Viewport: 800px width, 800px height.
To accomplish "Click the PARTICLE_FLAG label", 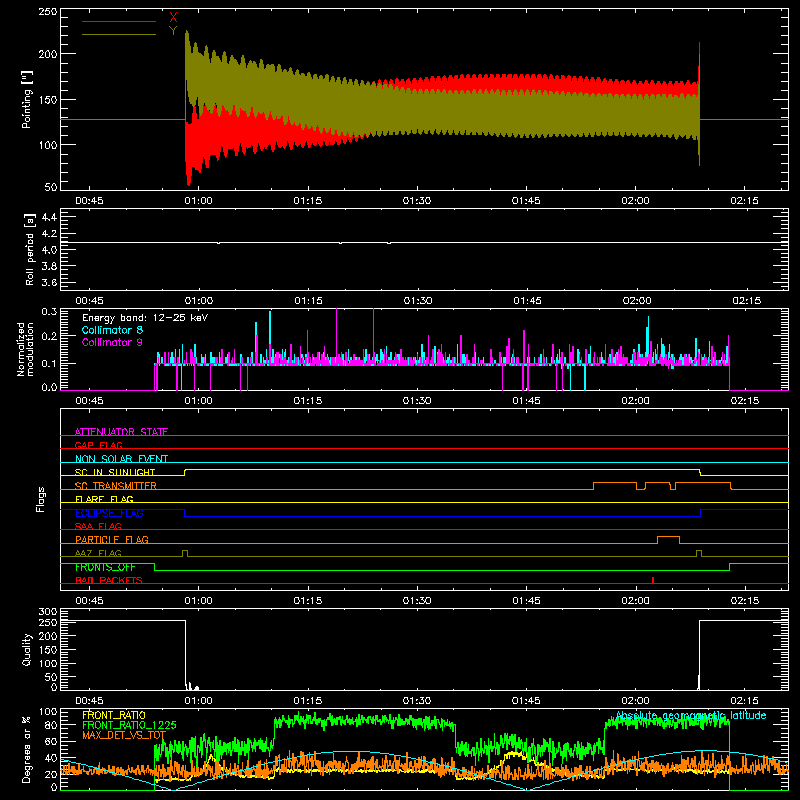I will (x=112, y=540).
